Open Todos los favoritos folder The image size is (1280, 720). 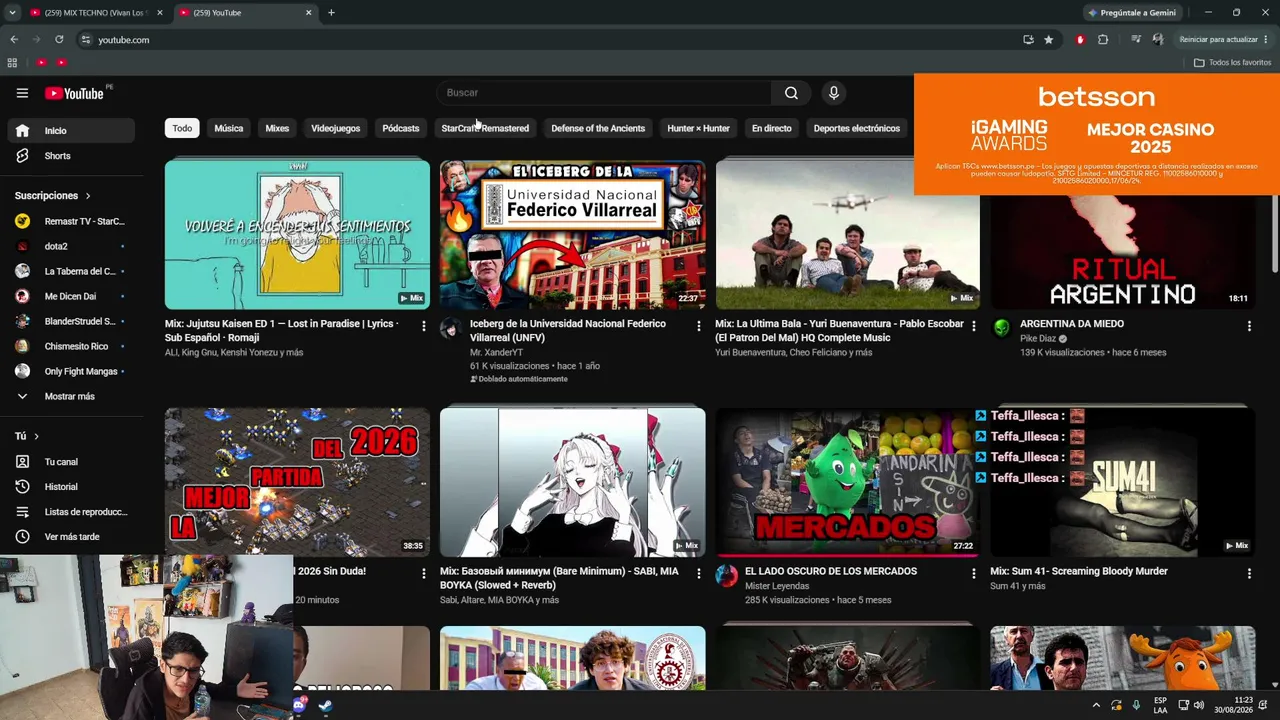(1232, 62)
